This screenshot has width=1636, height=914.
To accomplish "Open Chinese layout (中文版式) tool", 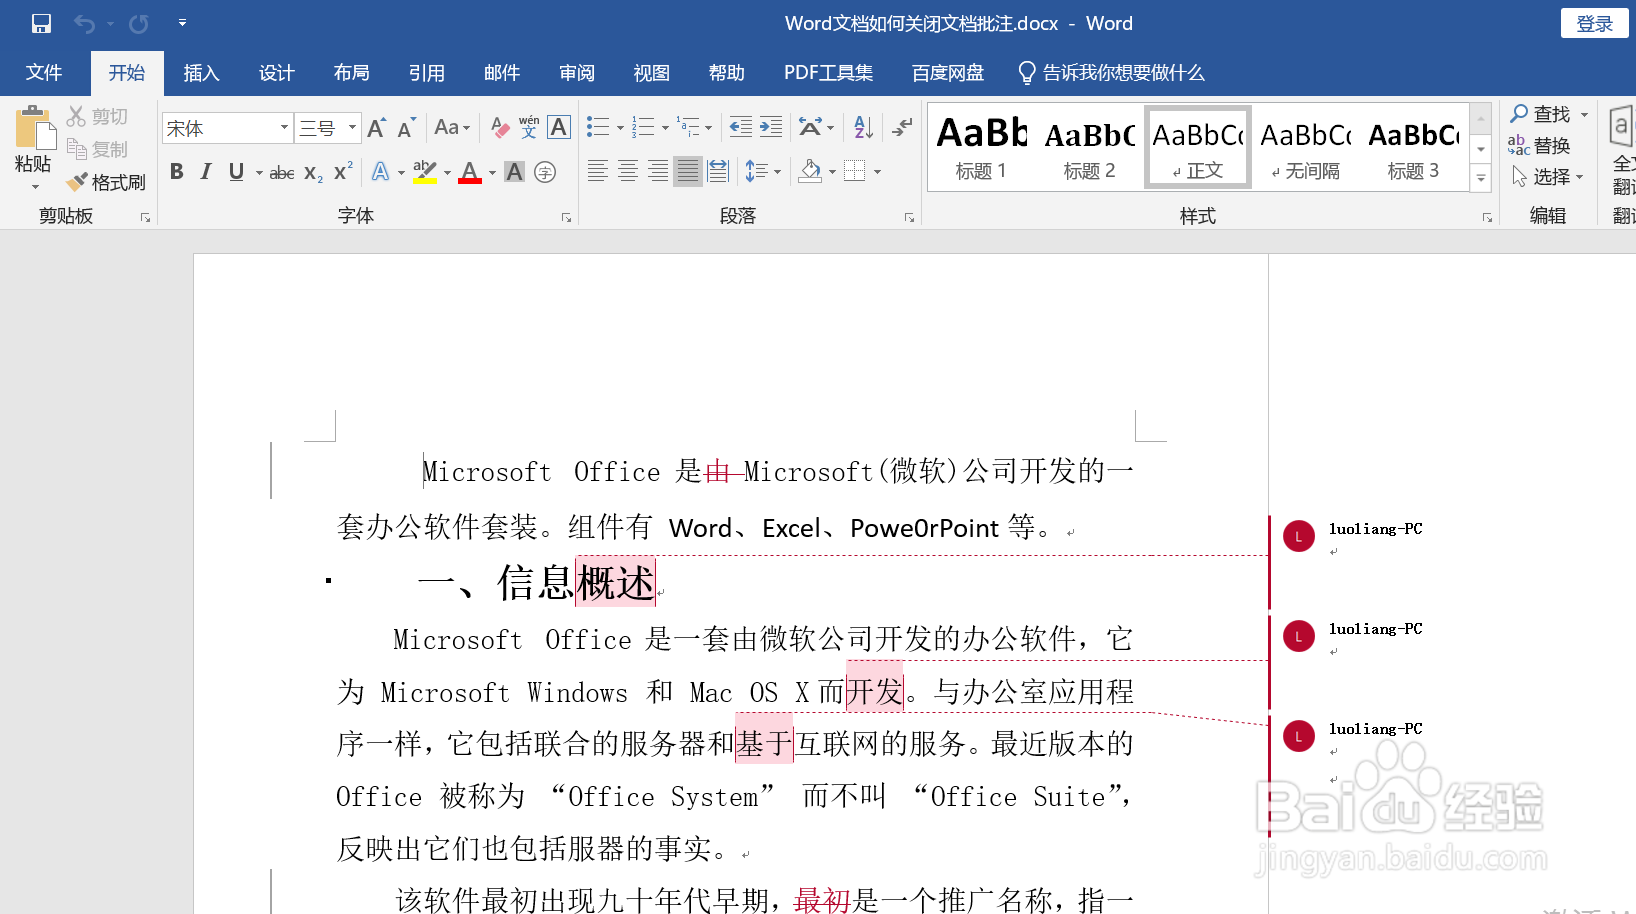I will (811, 127).
